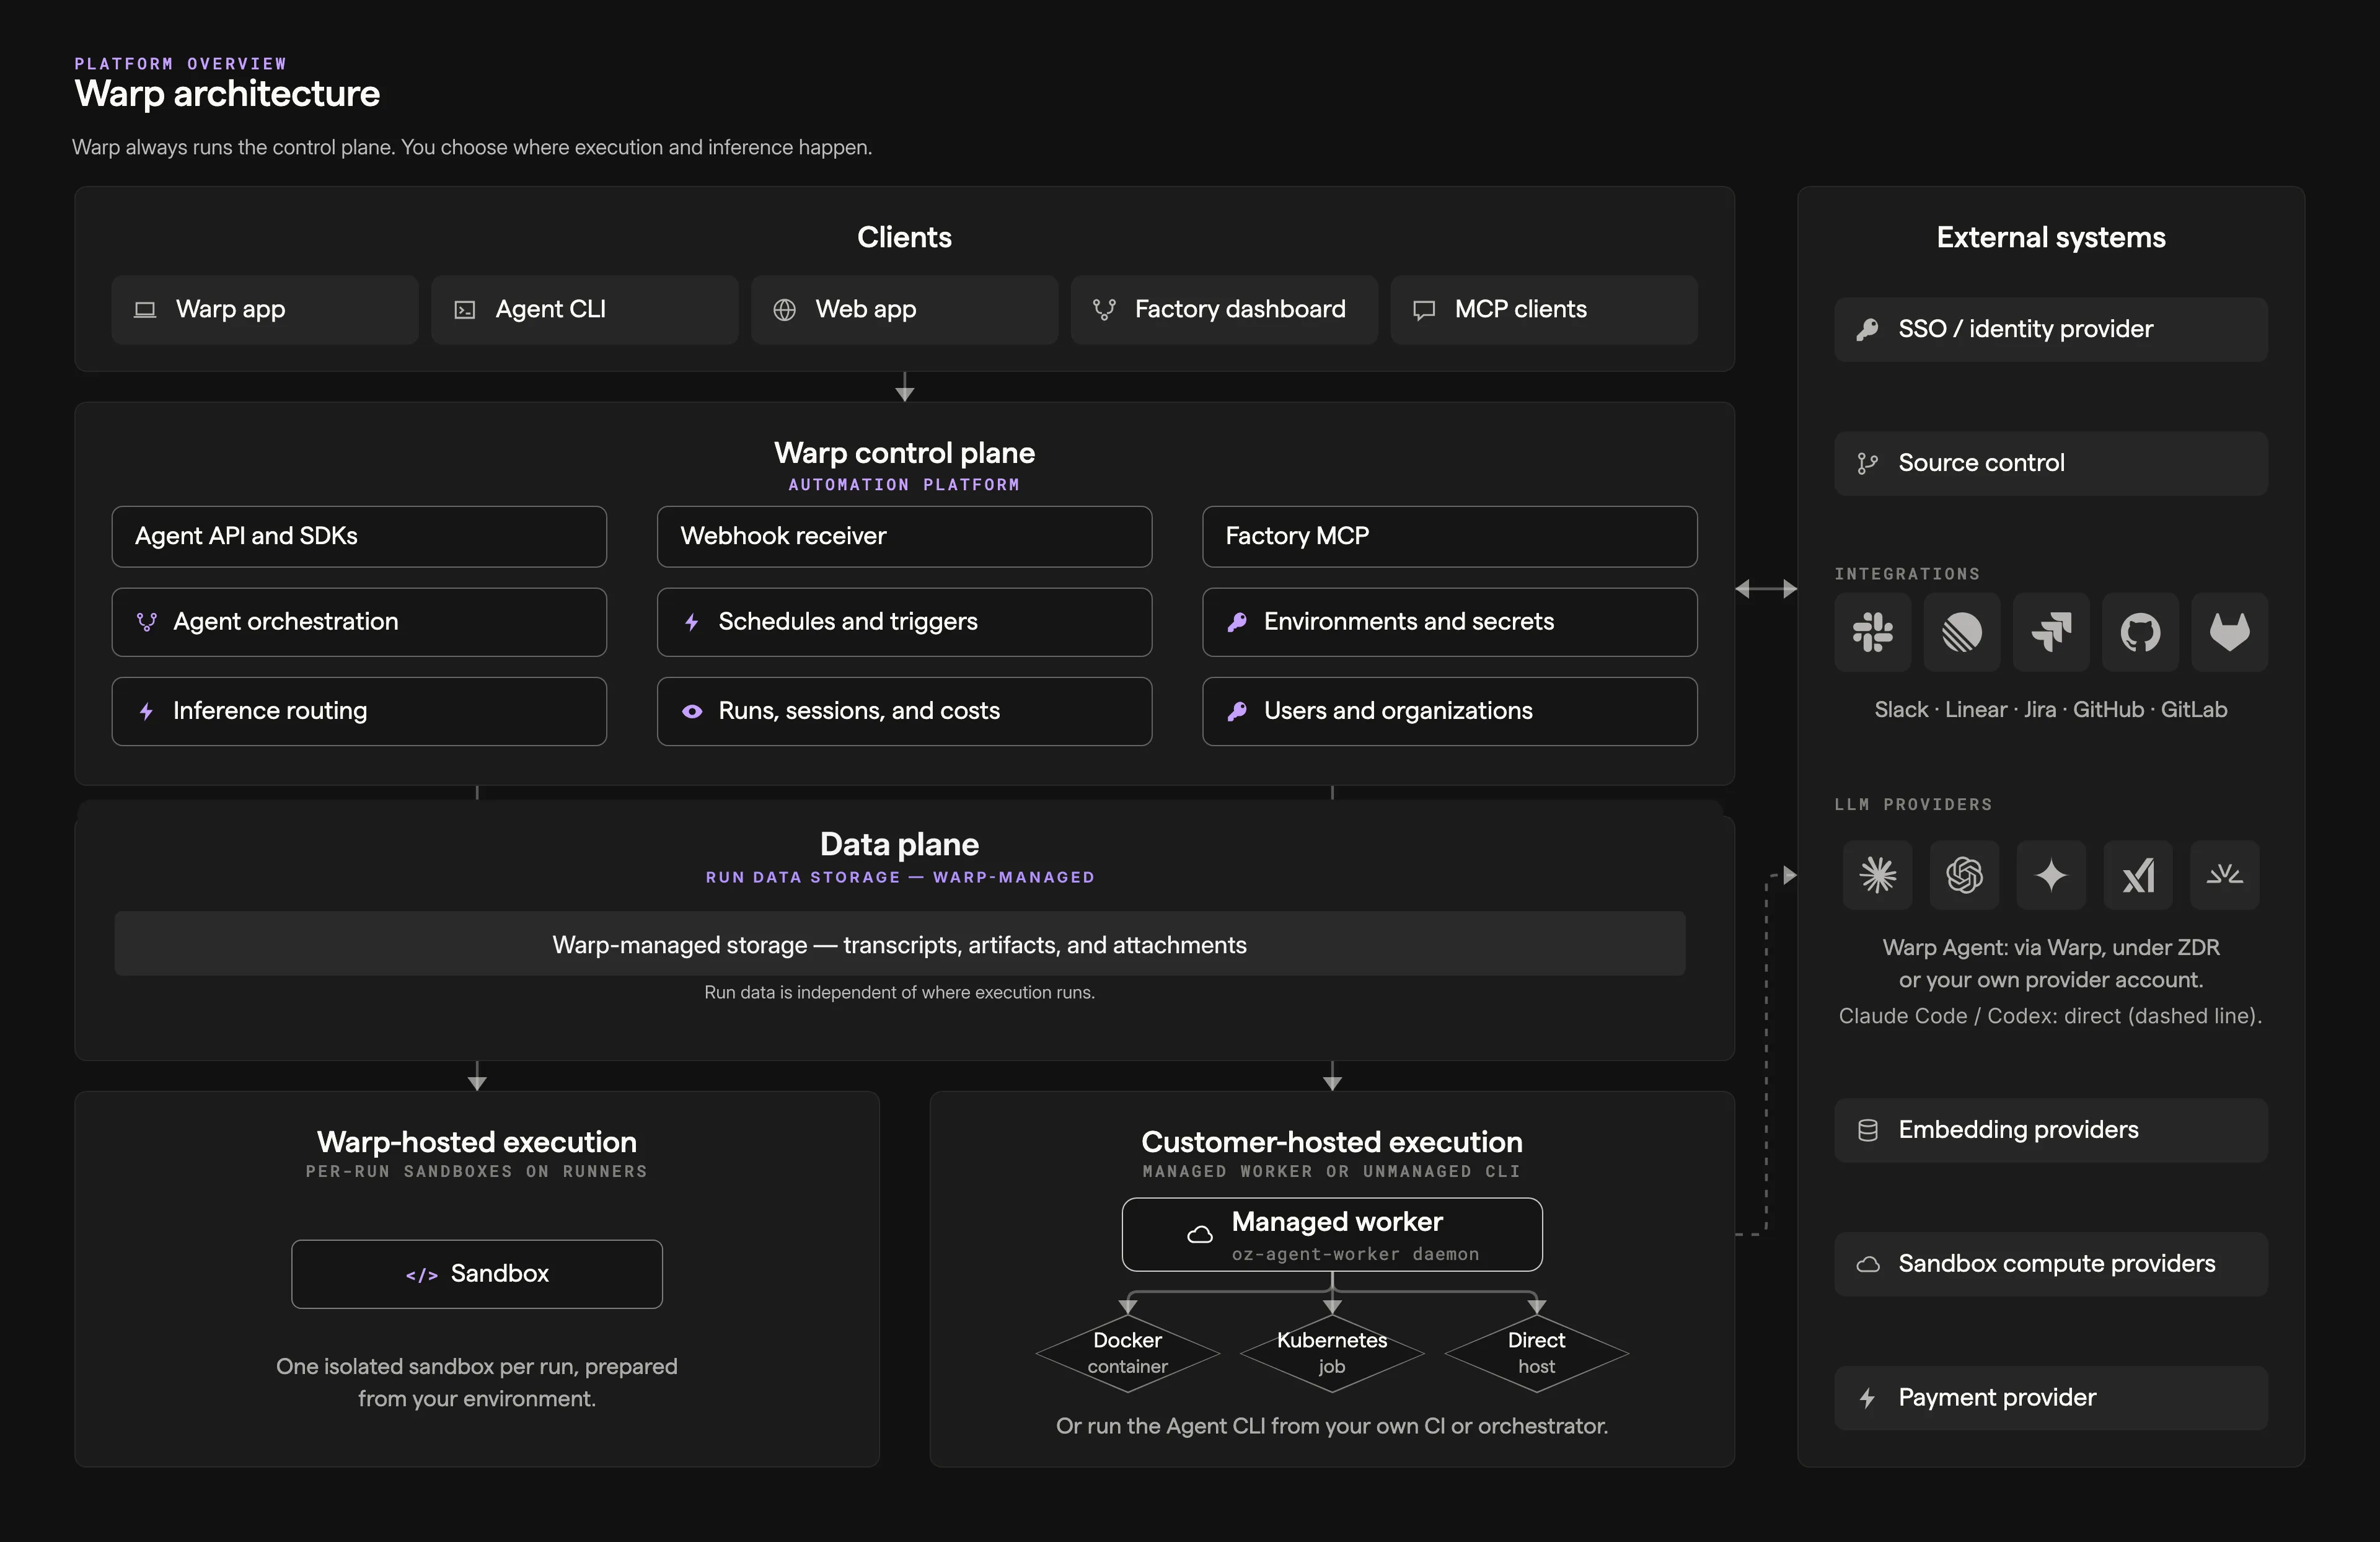Image resolution: width=2380 pixels, height=1542 pixels.
Task: Click the 'Warp control plane' heading
Action: click(904, 453)
